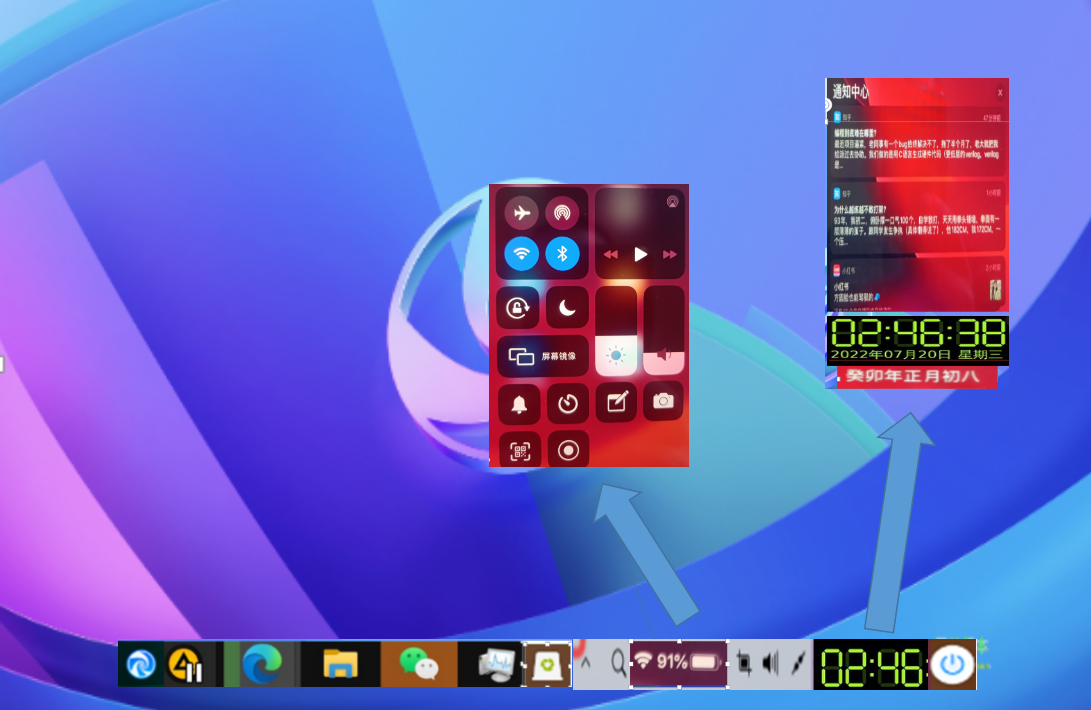This screenshot has width=1091, height=710.
Task: Tap the bell silent mode icon
Action: (x=518, y=404)
